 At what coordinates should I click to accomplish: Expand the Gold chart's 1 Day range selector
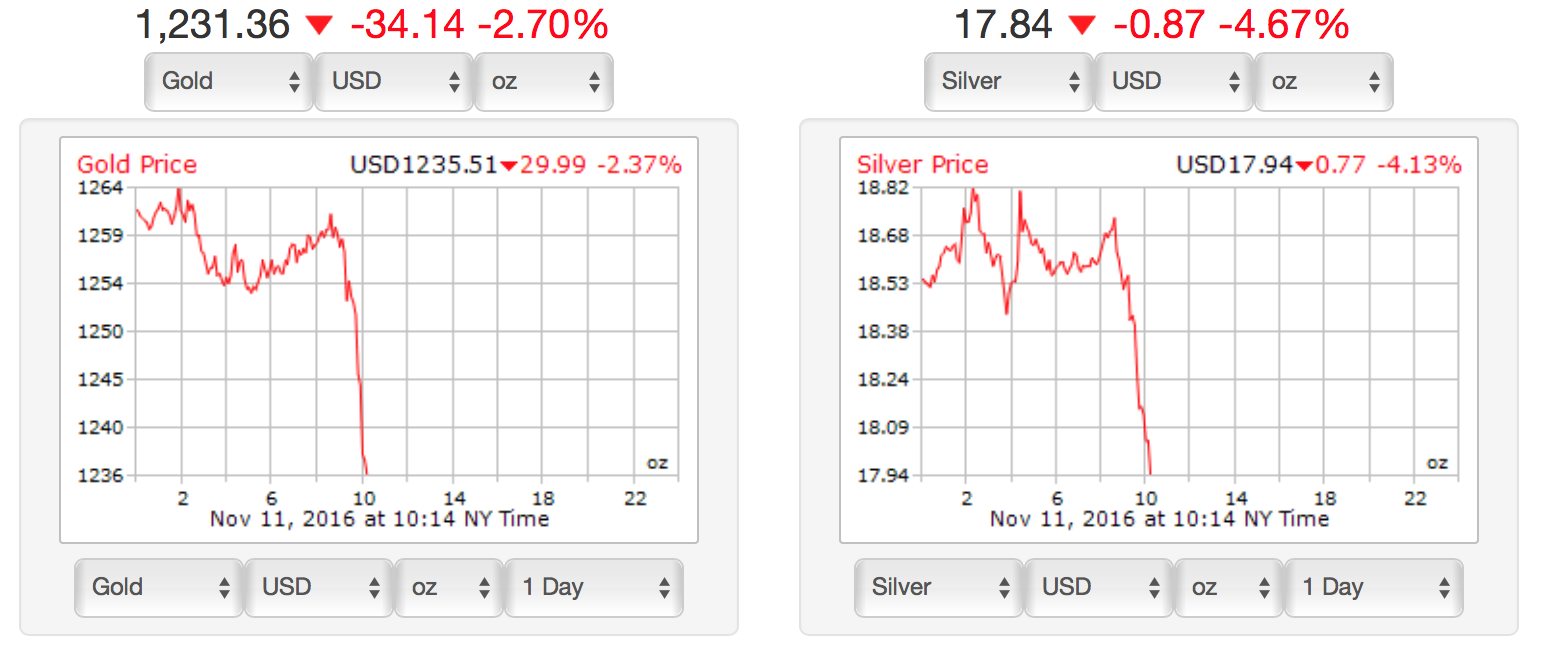594,587
